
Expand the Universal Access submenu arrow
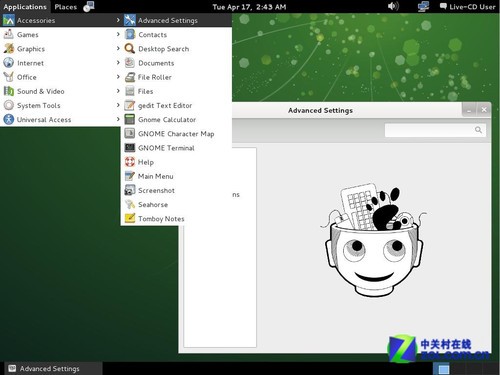[x=118, y=119]
